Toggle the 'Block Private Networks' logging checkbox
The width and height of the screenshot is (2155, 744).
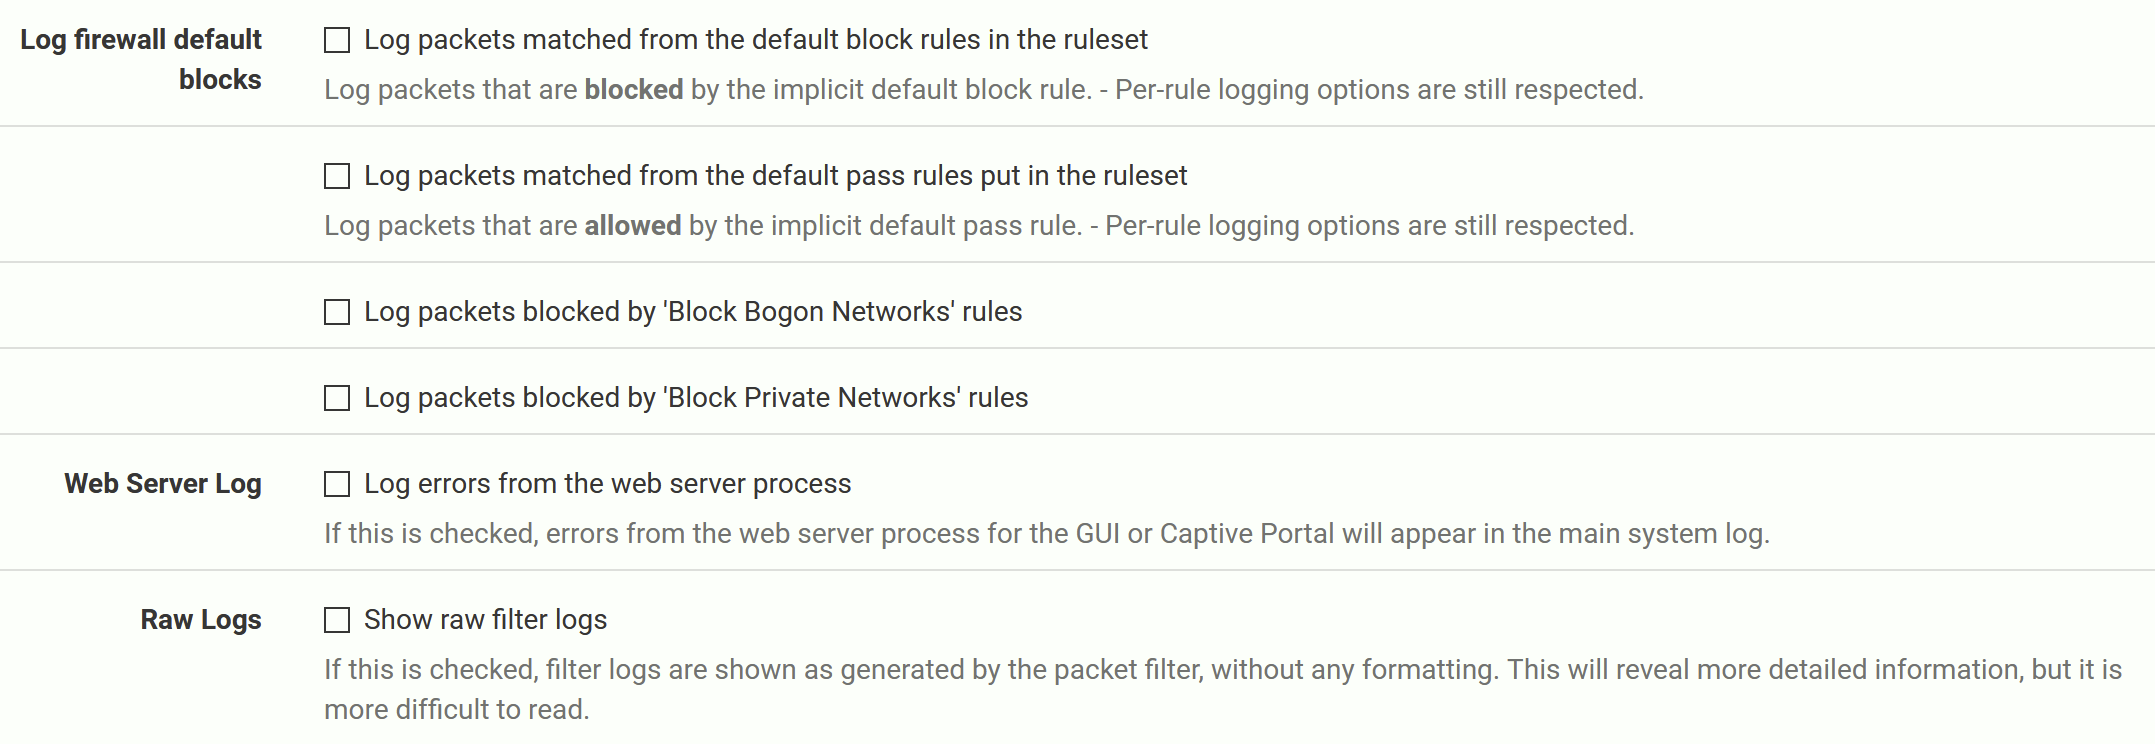pos(337,398)
